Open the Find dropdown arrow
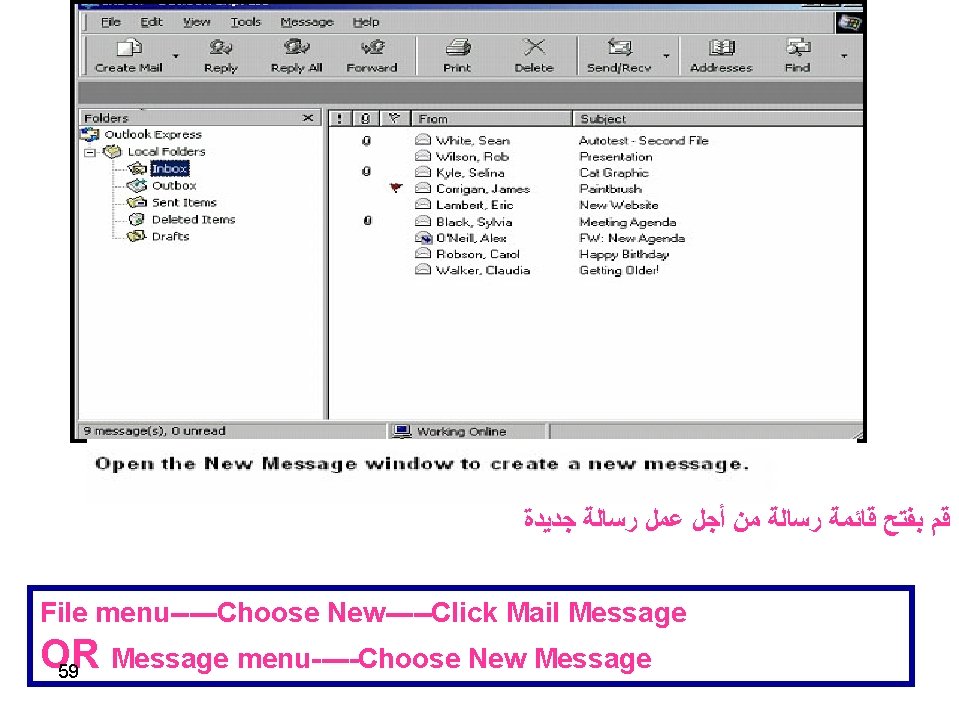This screenshot has width=959, height=719. tap(844, 56)
